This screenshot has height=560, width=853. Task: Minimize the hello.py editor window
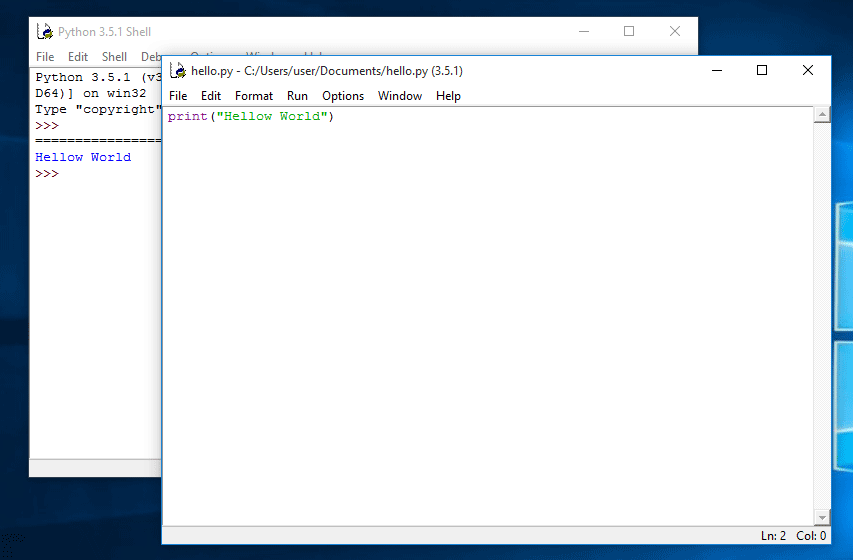click(716, 70)
